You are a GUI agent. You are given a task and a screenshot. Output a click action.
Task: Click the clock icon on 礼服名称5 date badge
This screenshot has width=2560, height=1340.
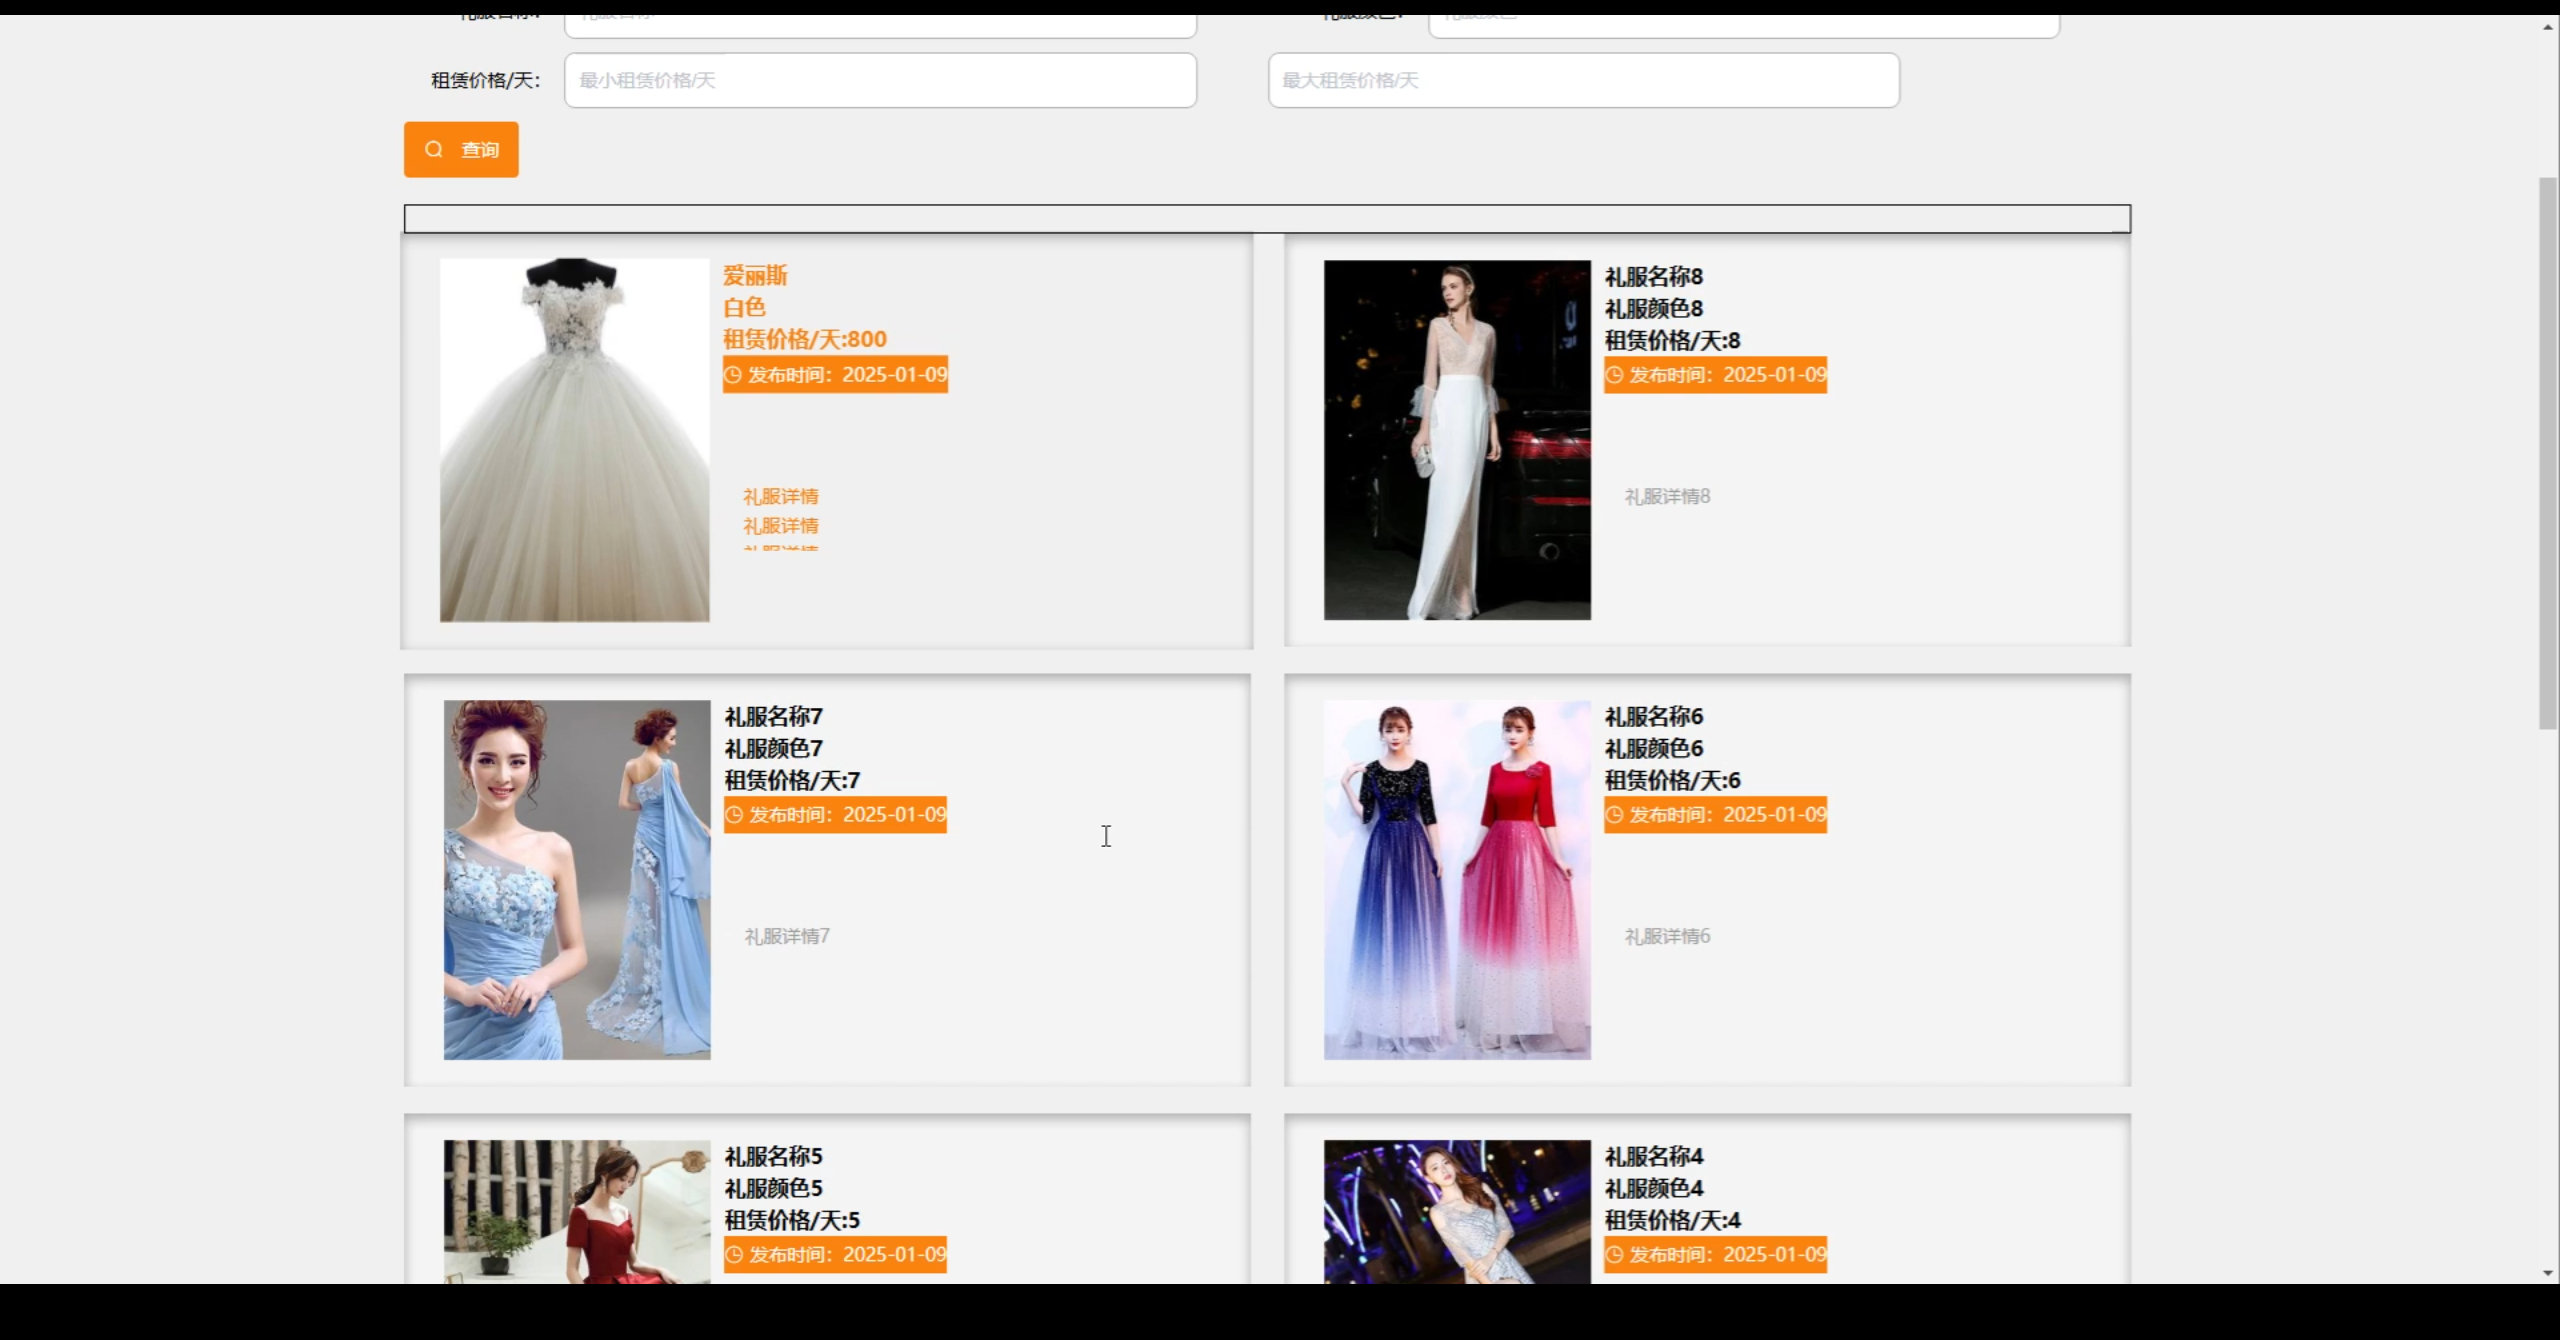click(734, 1255)
